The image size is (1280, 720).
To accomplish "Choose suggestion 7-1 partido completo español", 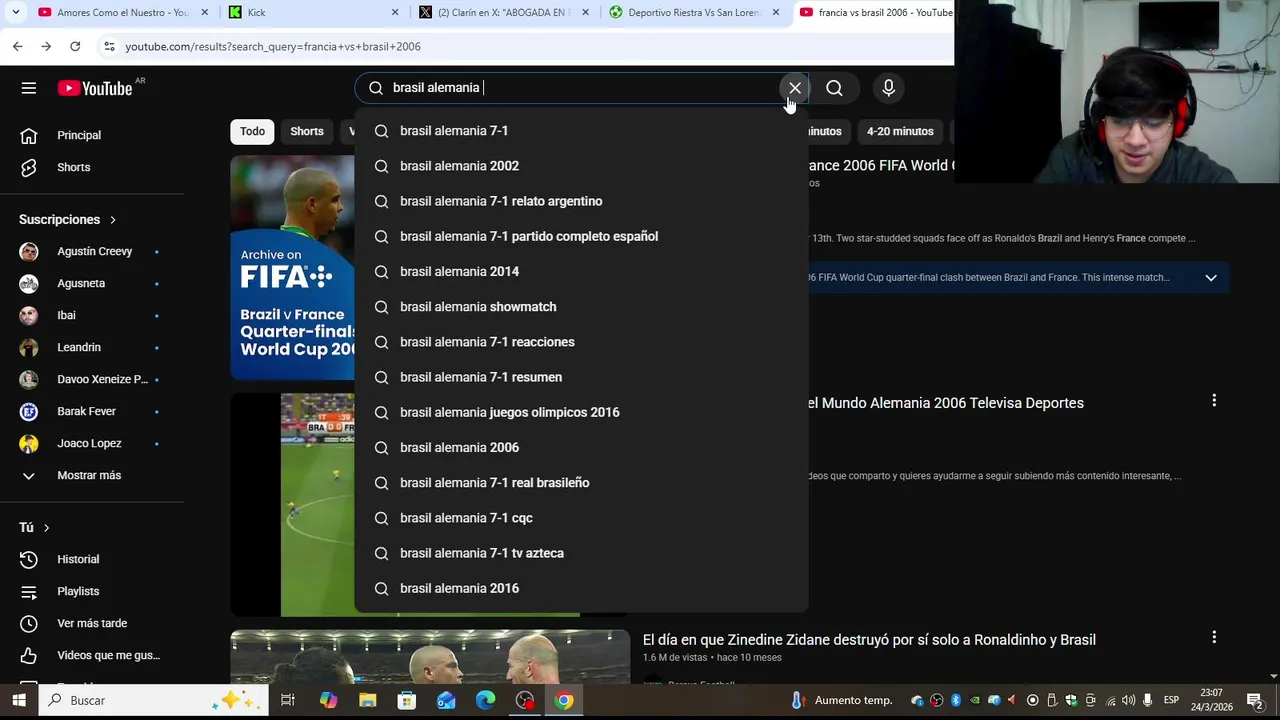I will point(581,236).
